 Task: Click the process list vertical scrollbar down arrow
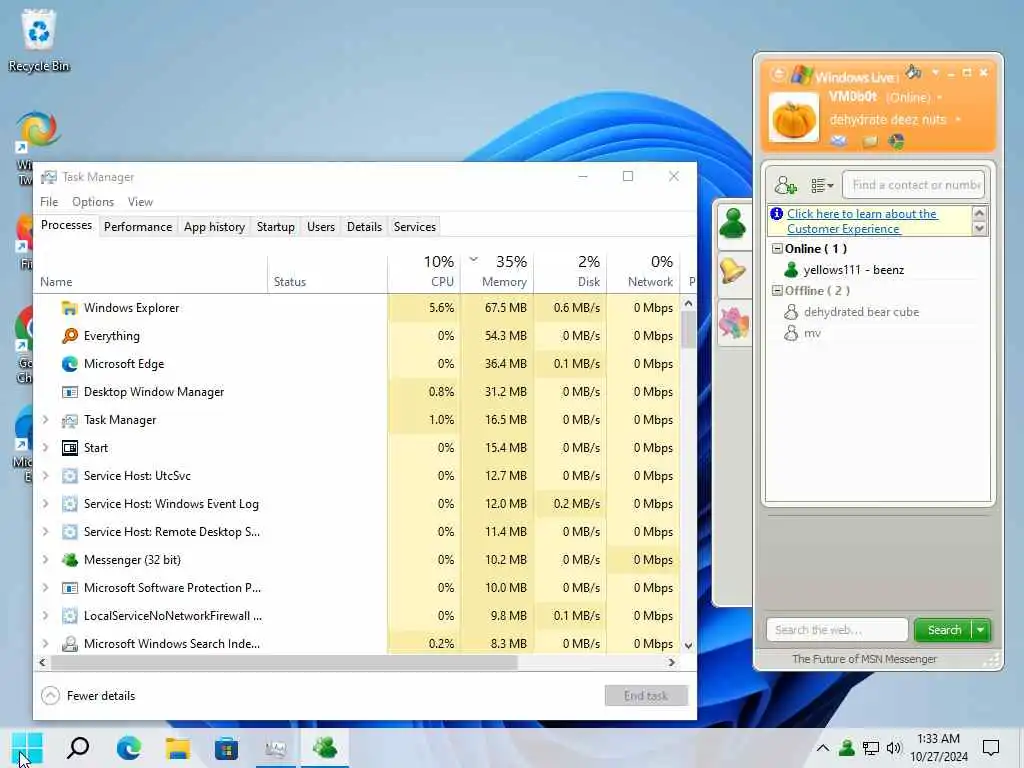pos(688,645)
